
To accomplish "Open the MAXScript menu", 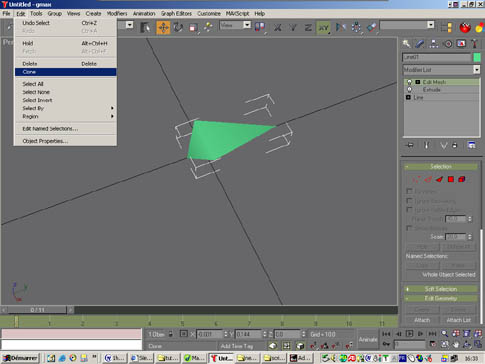I will click(237, 14).
